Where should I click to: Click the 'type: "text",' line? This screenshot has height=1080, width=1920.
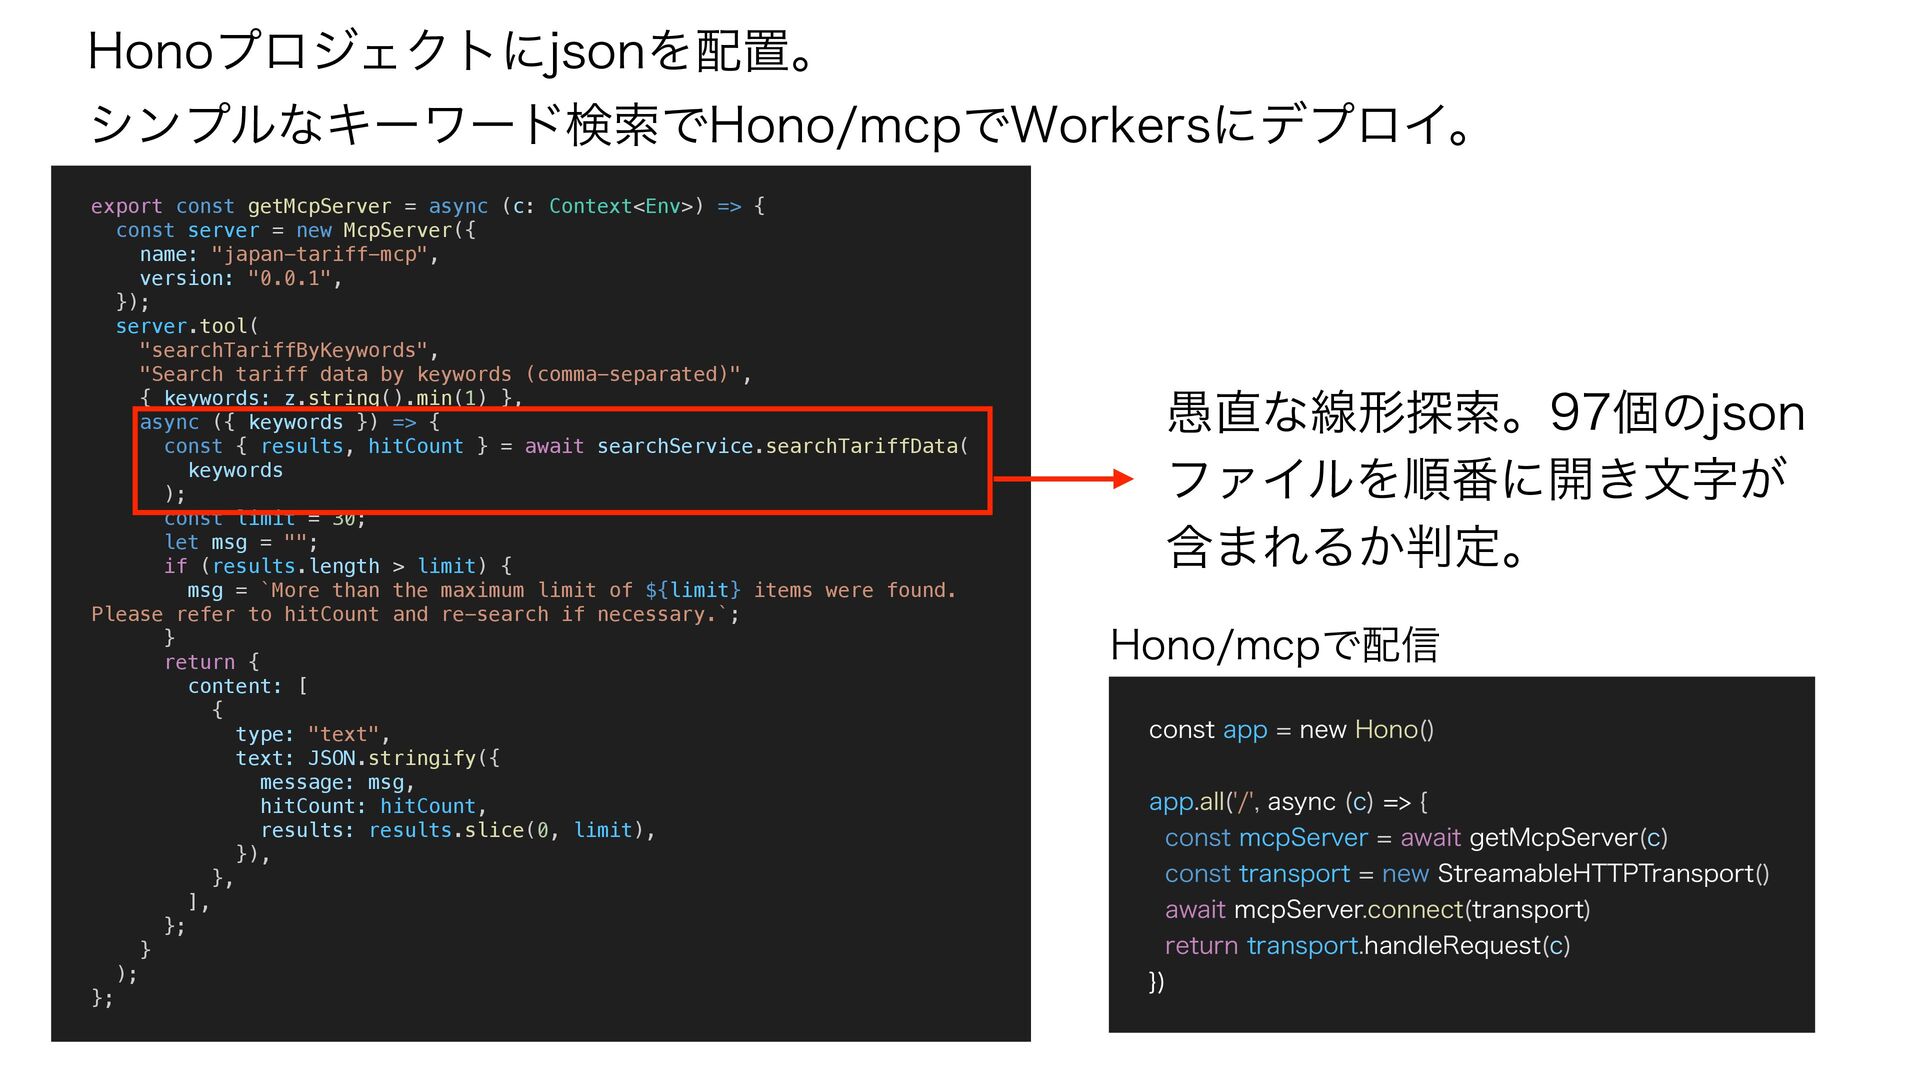pyautogui.click(x=313, y=734)
